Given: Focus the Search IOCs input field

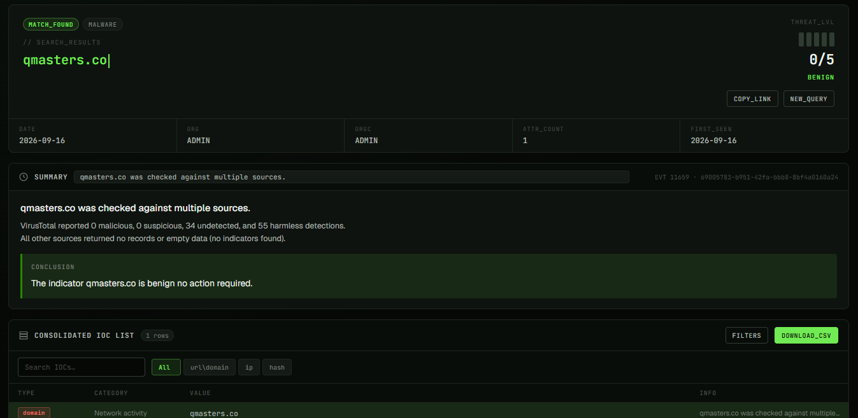Looking at the screenshot, I should pyautogui.click(x=82, y=367).
